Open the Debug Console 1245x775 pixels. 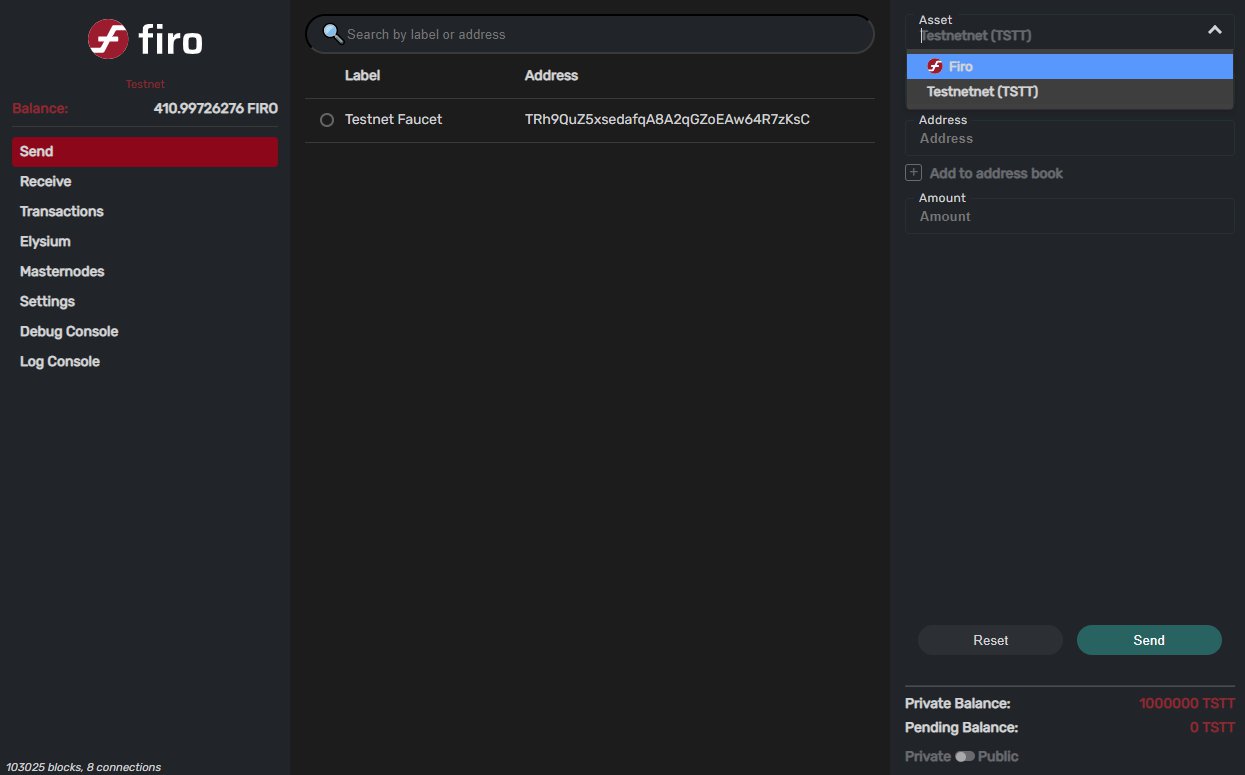pyautogui.click(x=145, y=331)
